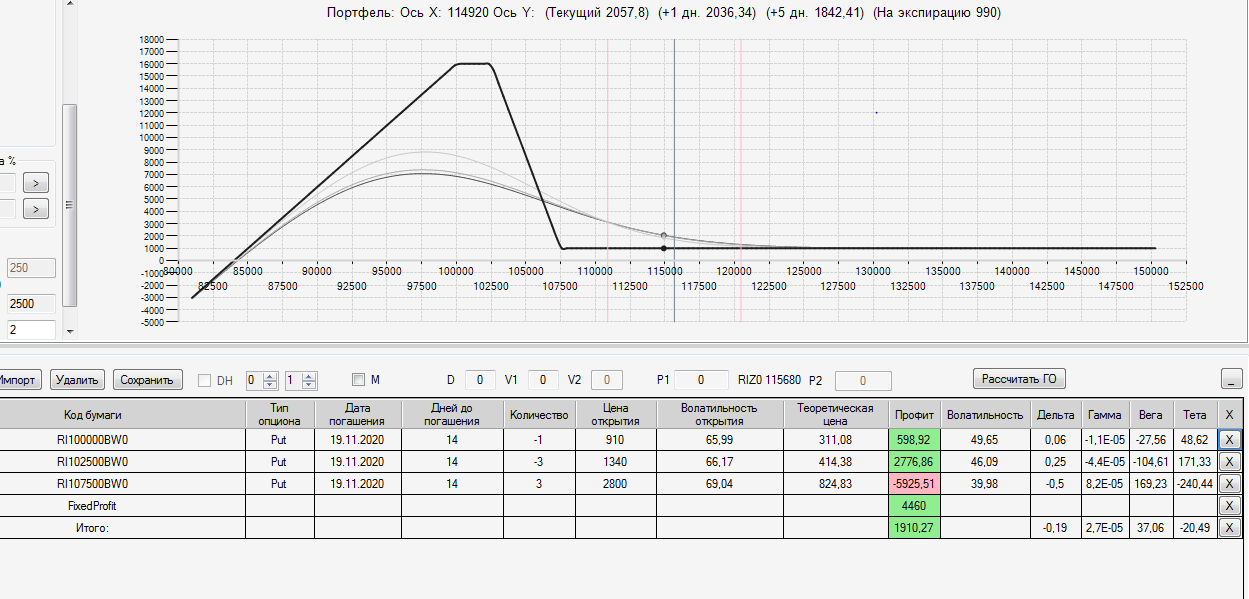Grab the left panel vertical scrollbar thumb
Image resolution: width=1249 pixels, height=599 pixels.
tap(69, 205)
